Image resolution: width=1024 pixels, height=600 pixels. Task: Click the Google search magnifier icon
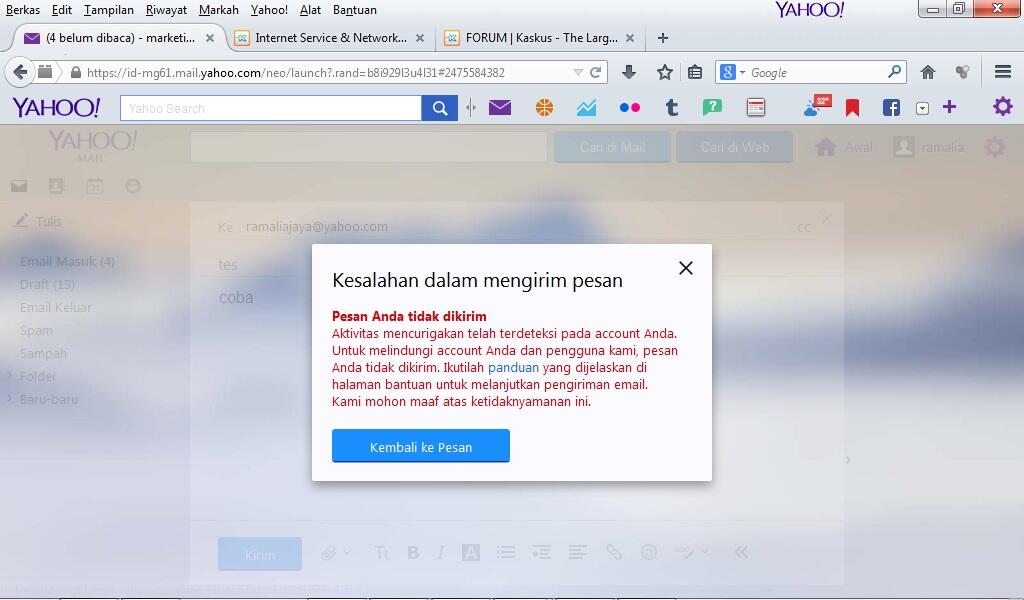click(894, 72)
